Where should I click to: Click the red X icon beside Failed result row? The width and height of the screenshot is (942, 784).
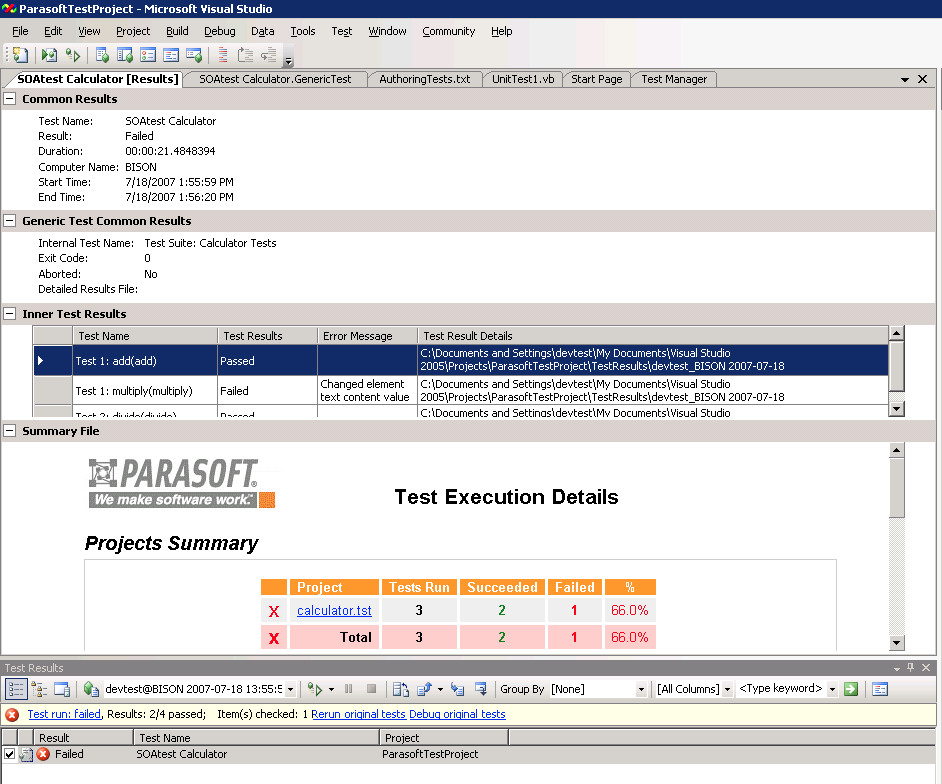[x=43, y=754]
